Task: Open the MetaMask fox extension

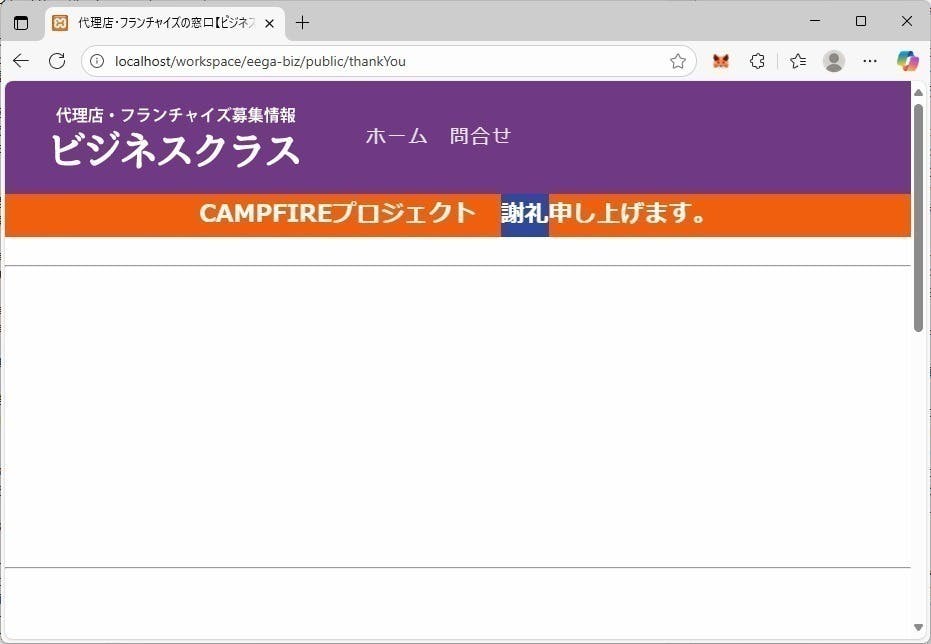Action: tap(721, 61)
